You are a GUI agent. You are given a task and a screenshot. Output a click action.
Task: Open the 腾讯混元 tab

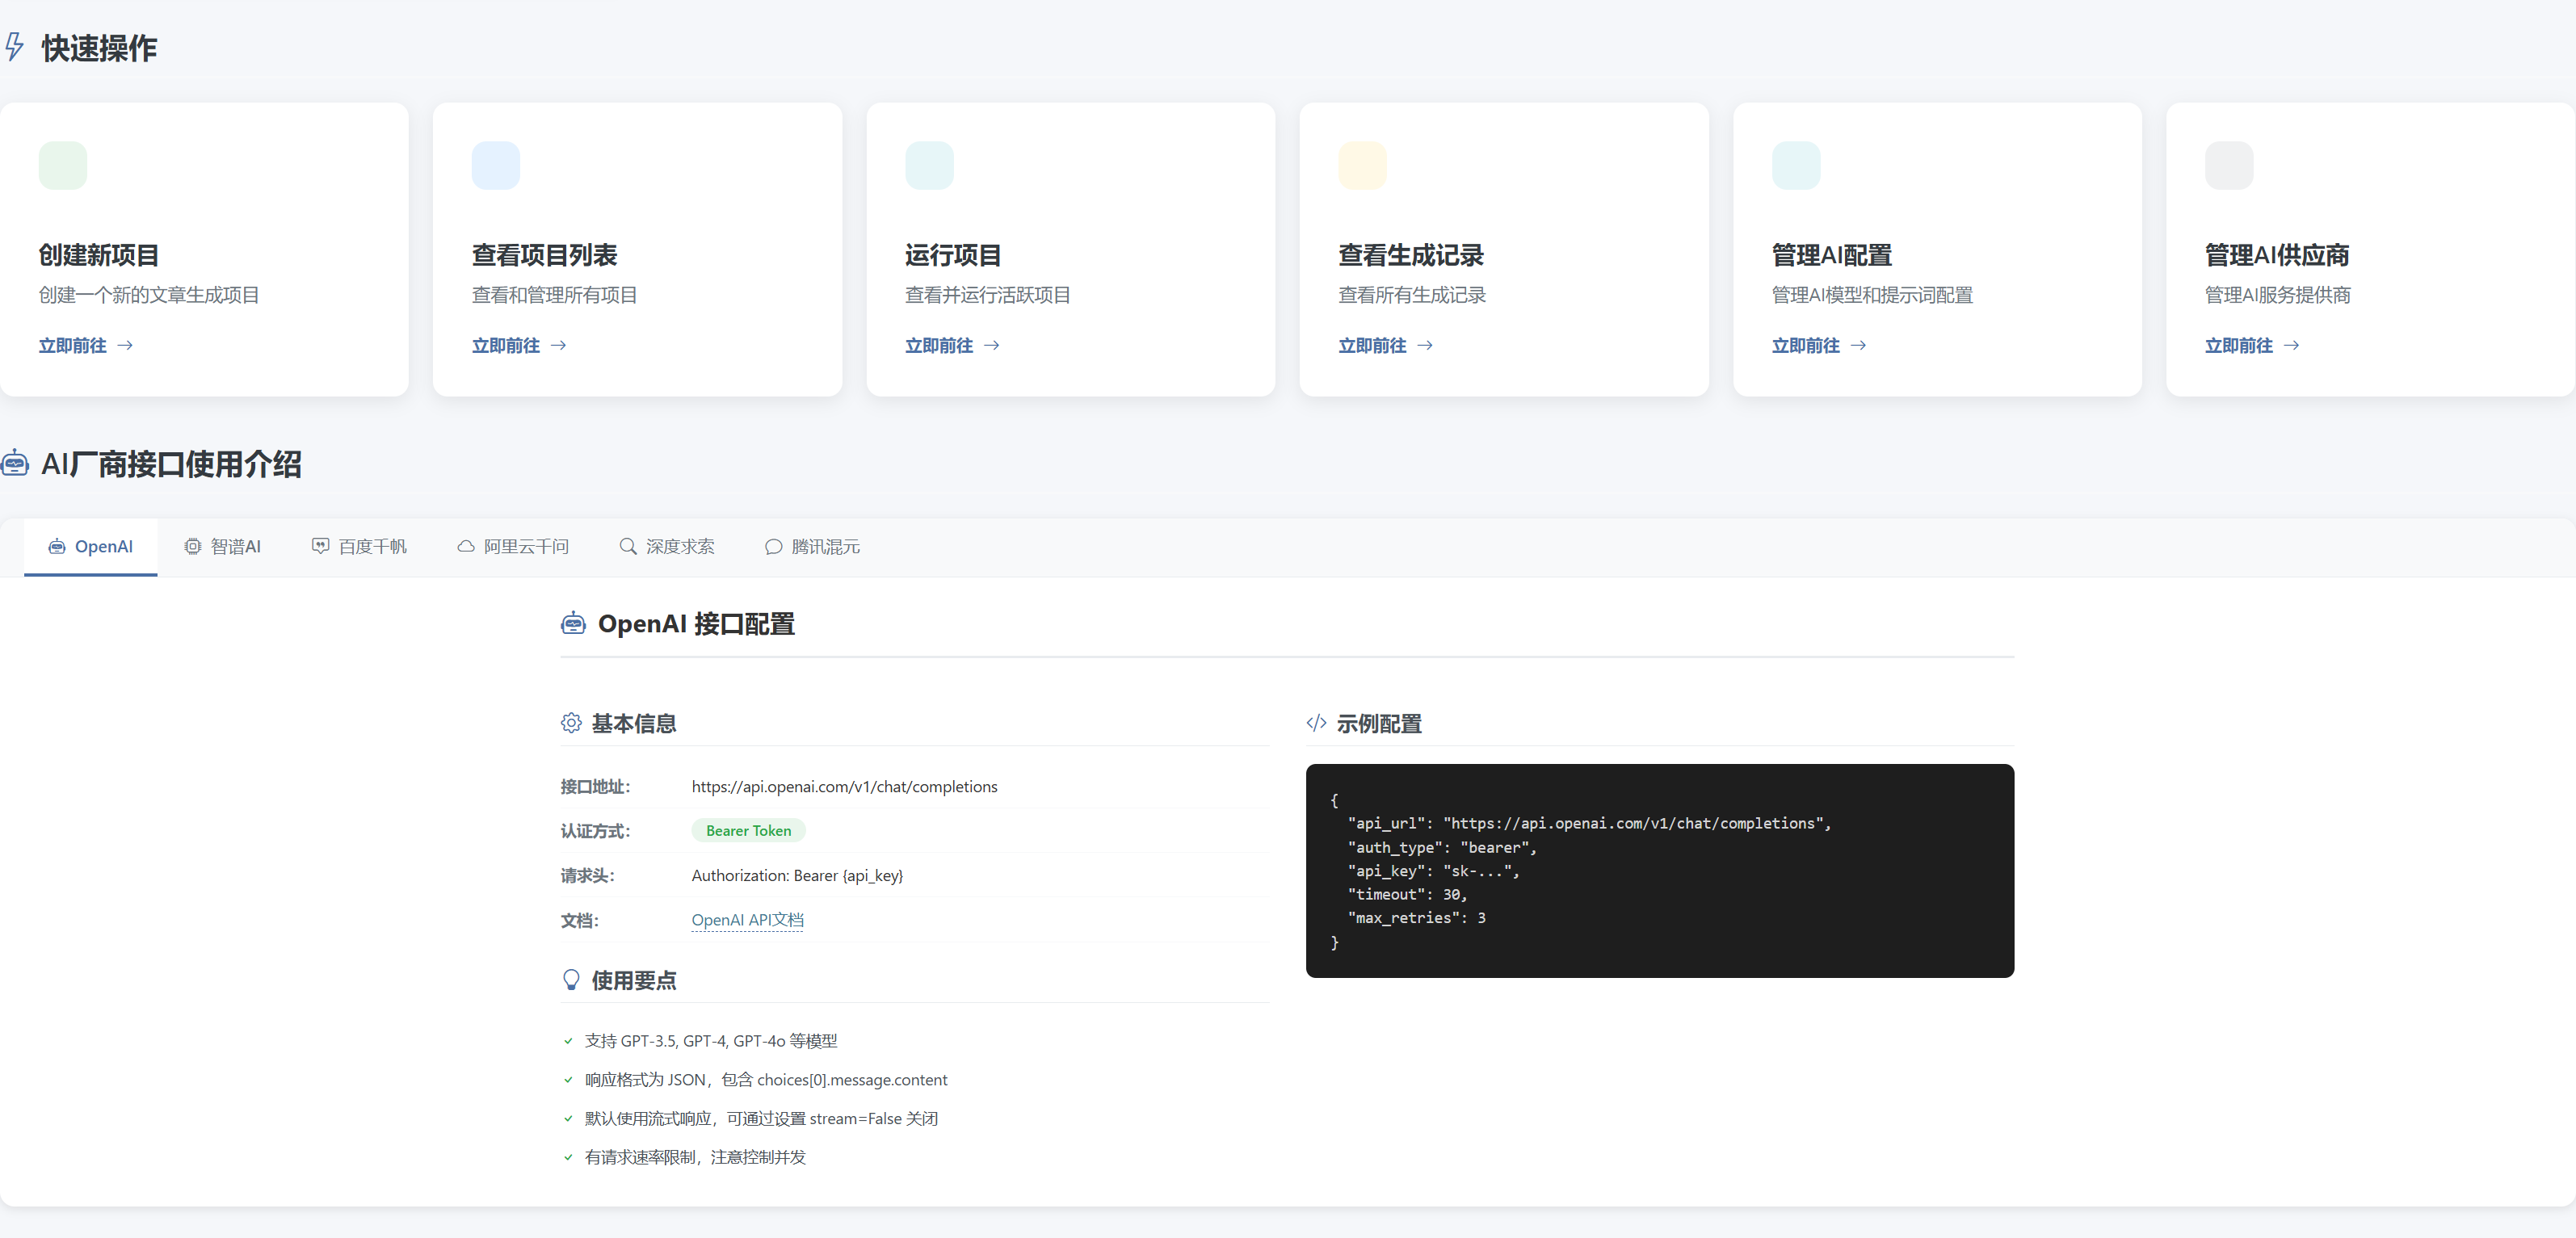point(812,546)
